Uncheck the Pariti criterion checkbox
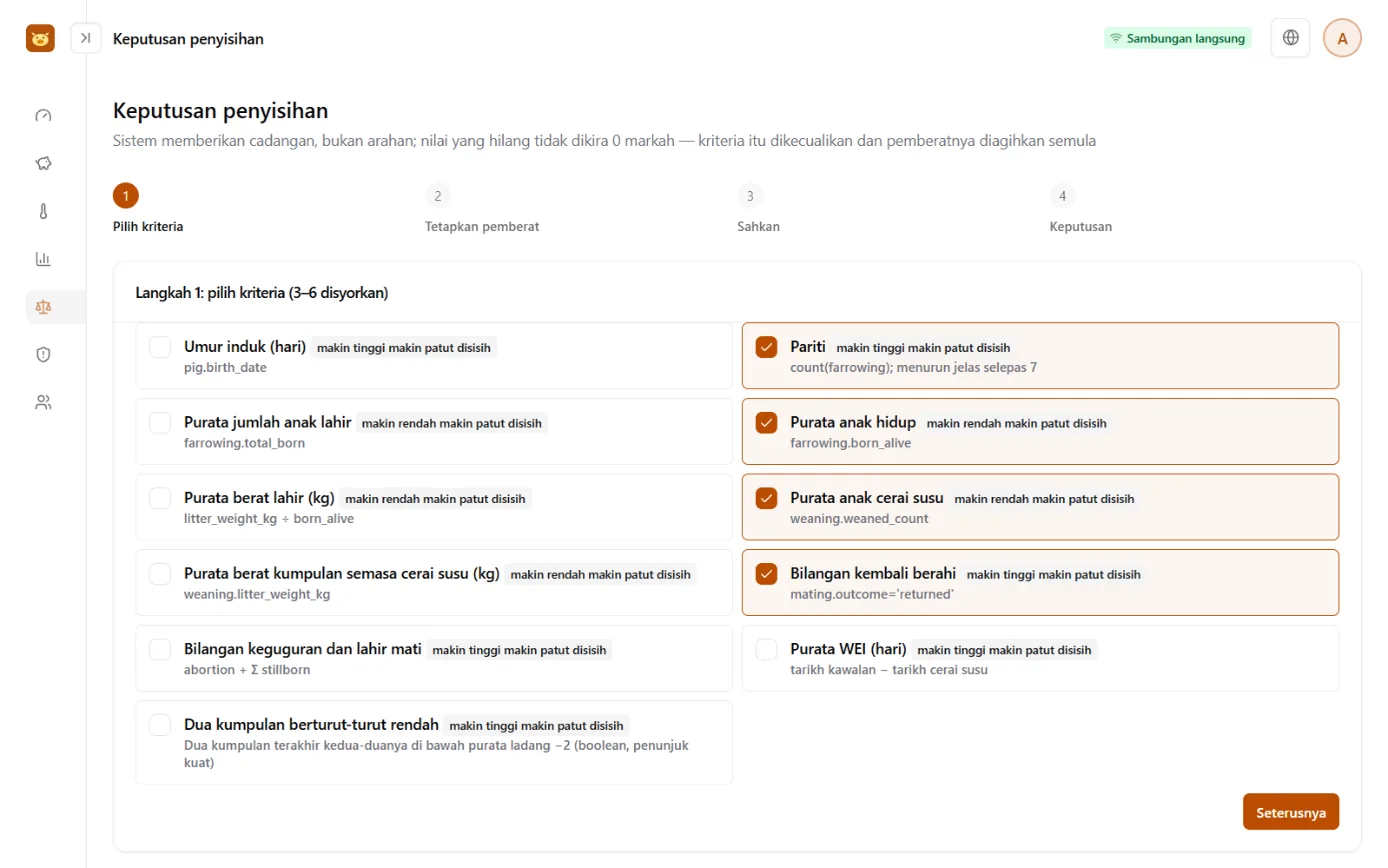 point(766,347)
